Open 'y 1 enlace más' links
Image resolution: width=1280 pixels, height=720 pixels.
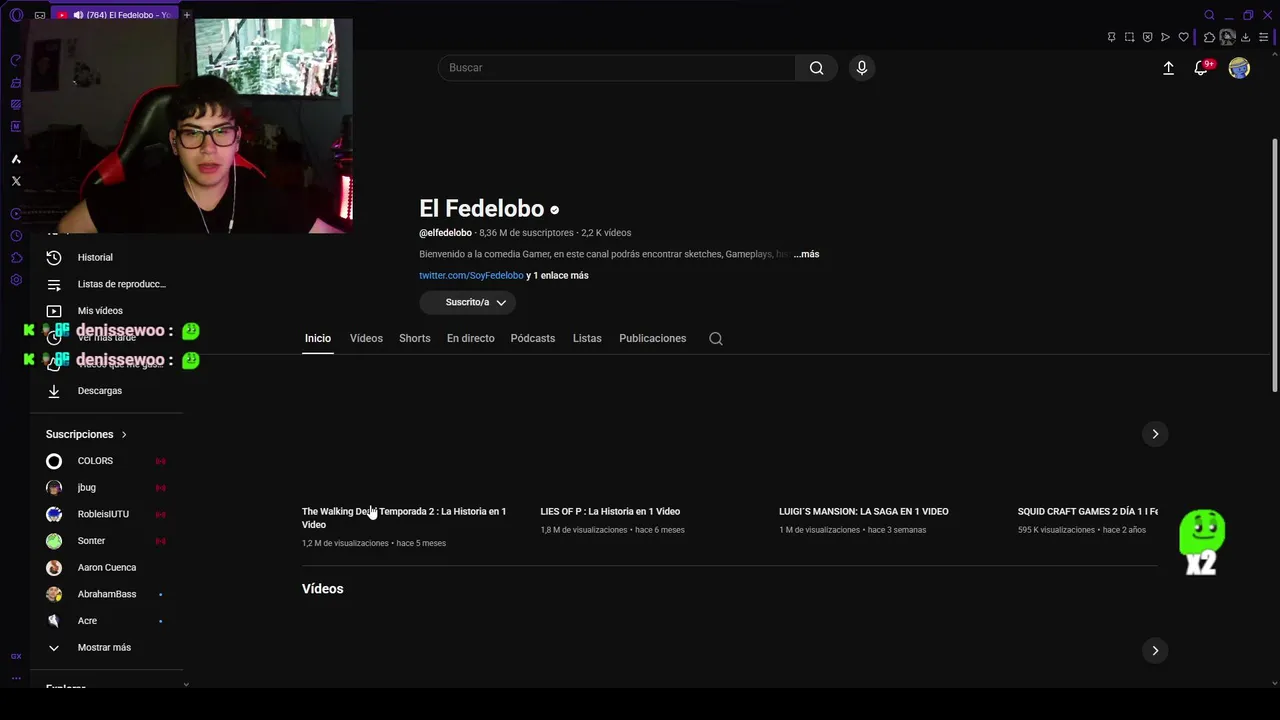pyautogui.click(x=557, y=276)
